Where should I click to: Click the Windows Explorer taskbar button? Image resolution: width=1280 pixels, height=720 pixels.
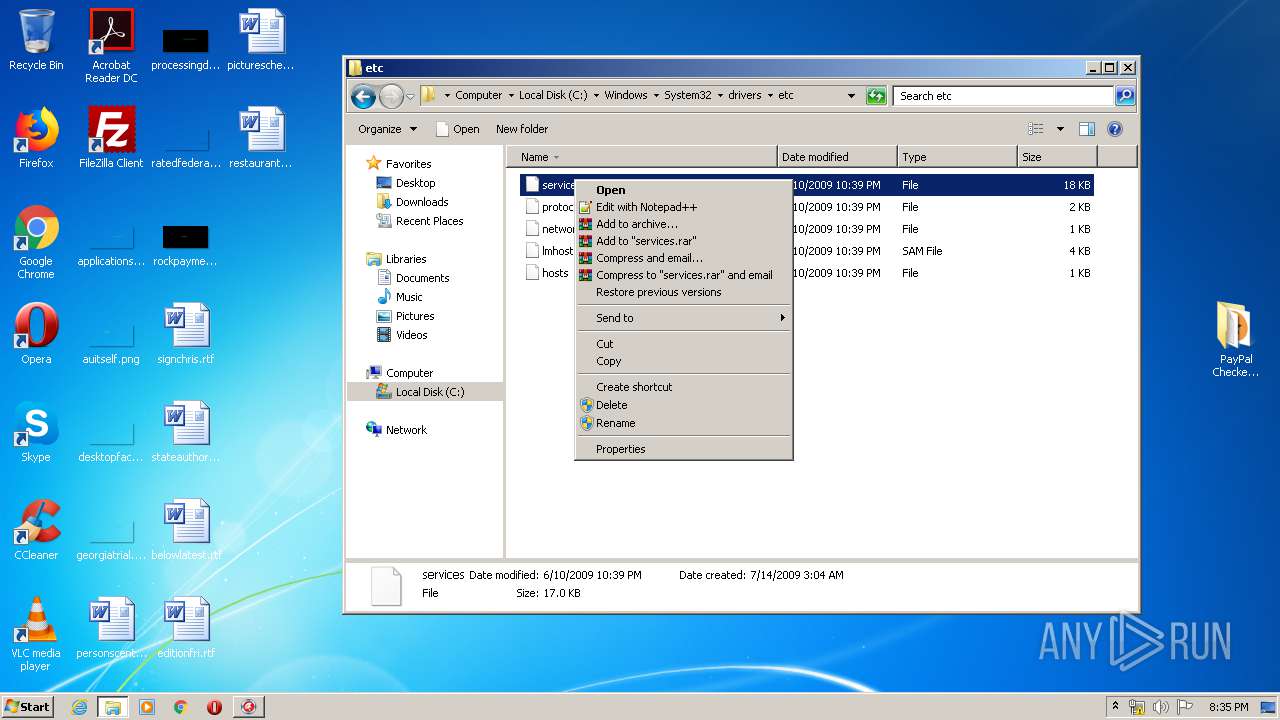click(112, 707)
